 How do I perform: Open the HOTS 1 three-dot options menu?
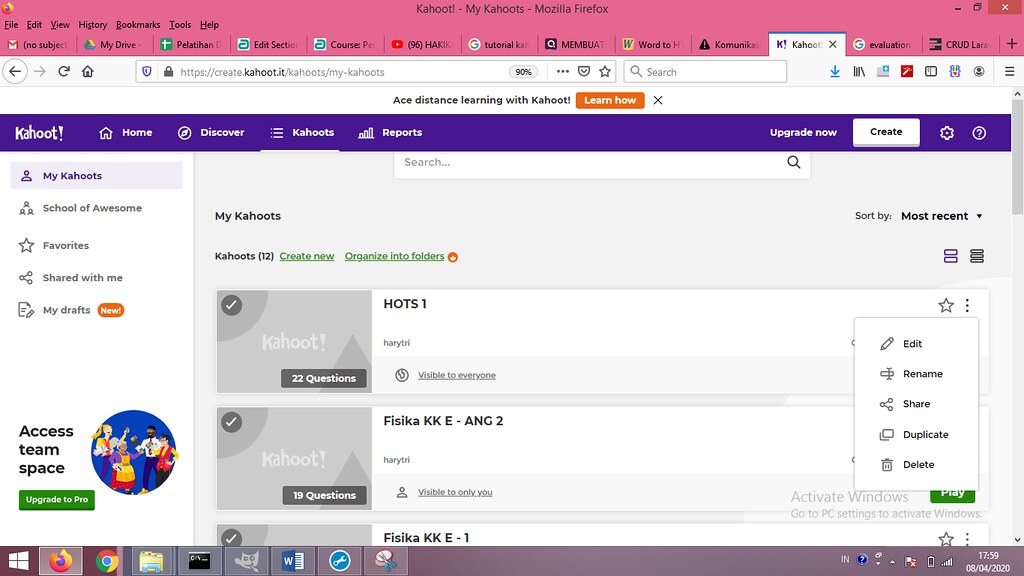pos(967,305)
